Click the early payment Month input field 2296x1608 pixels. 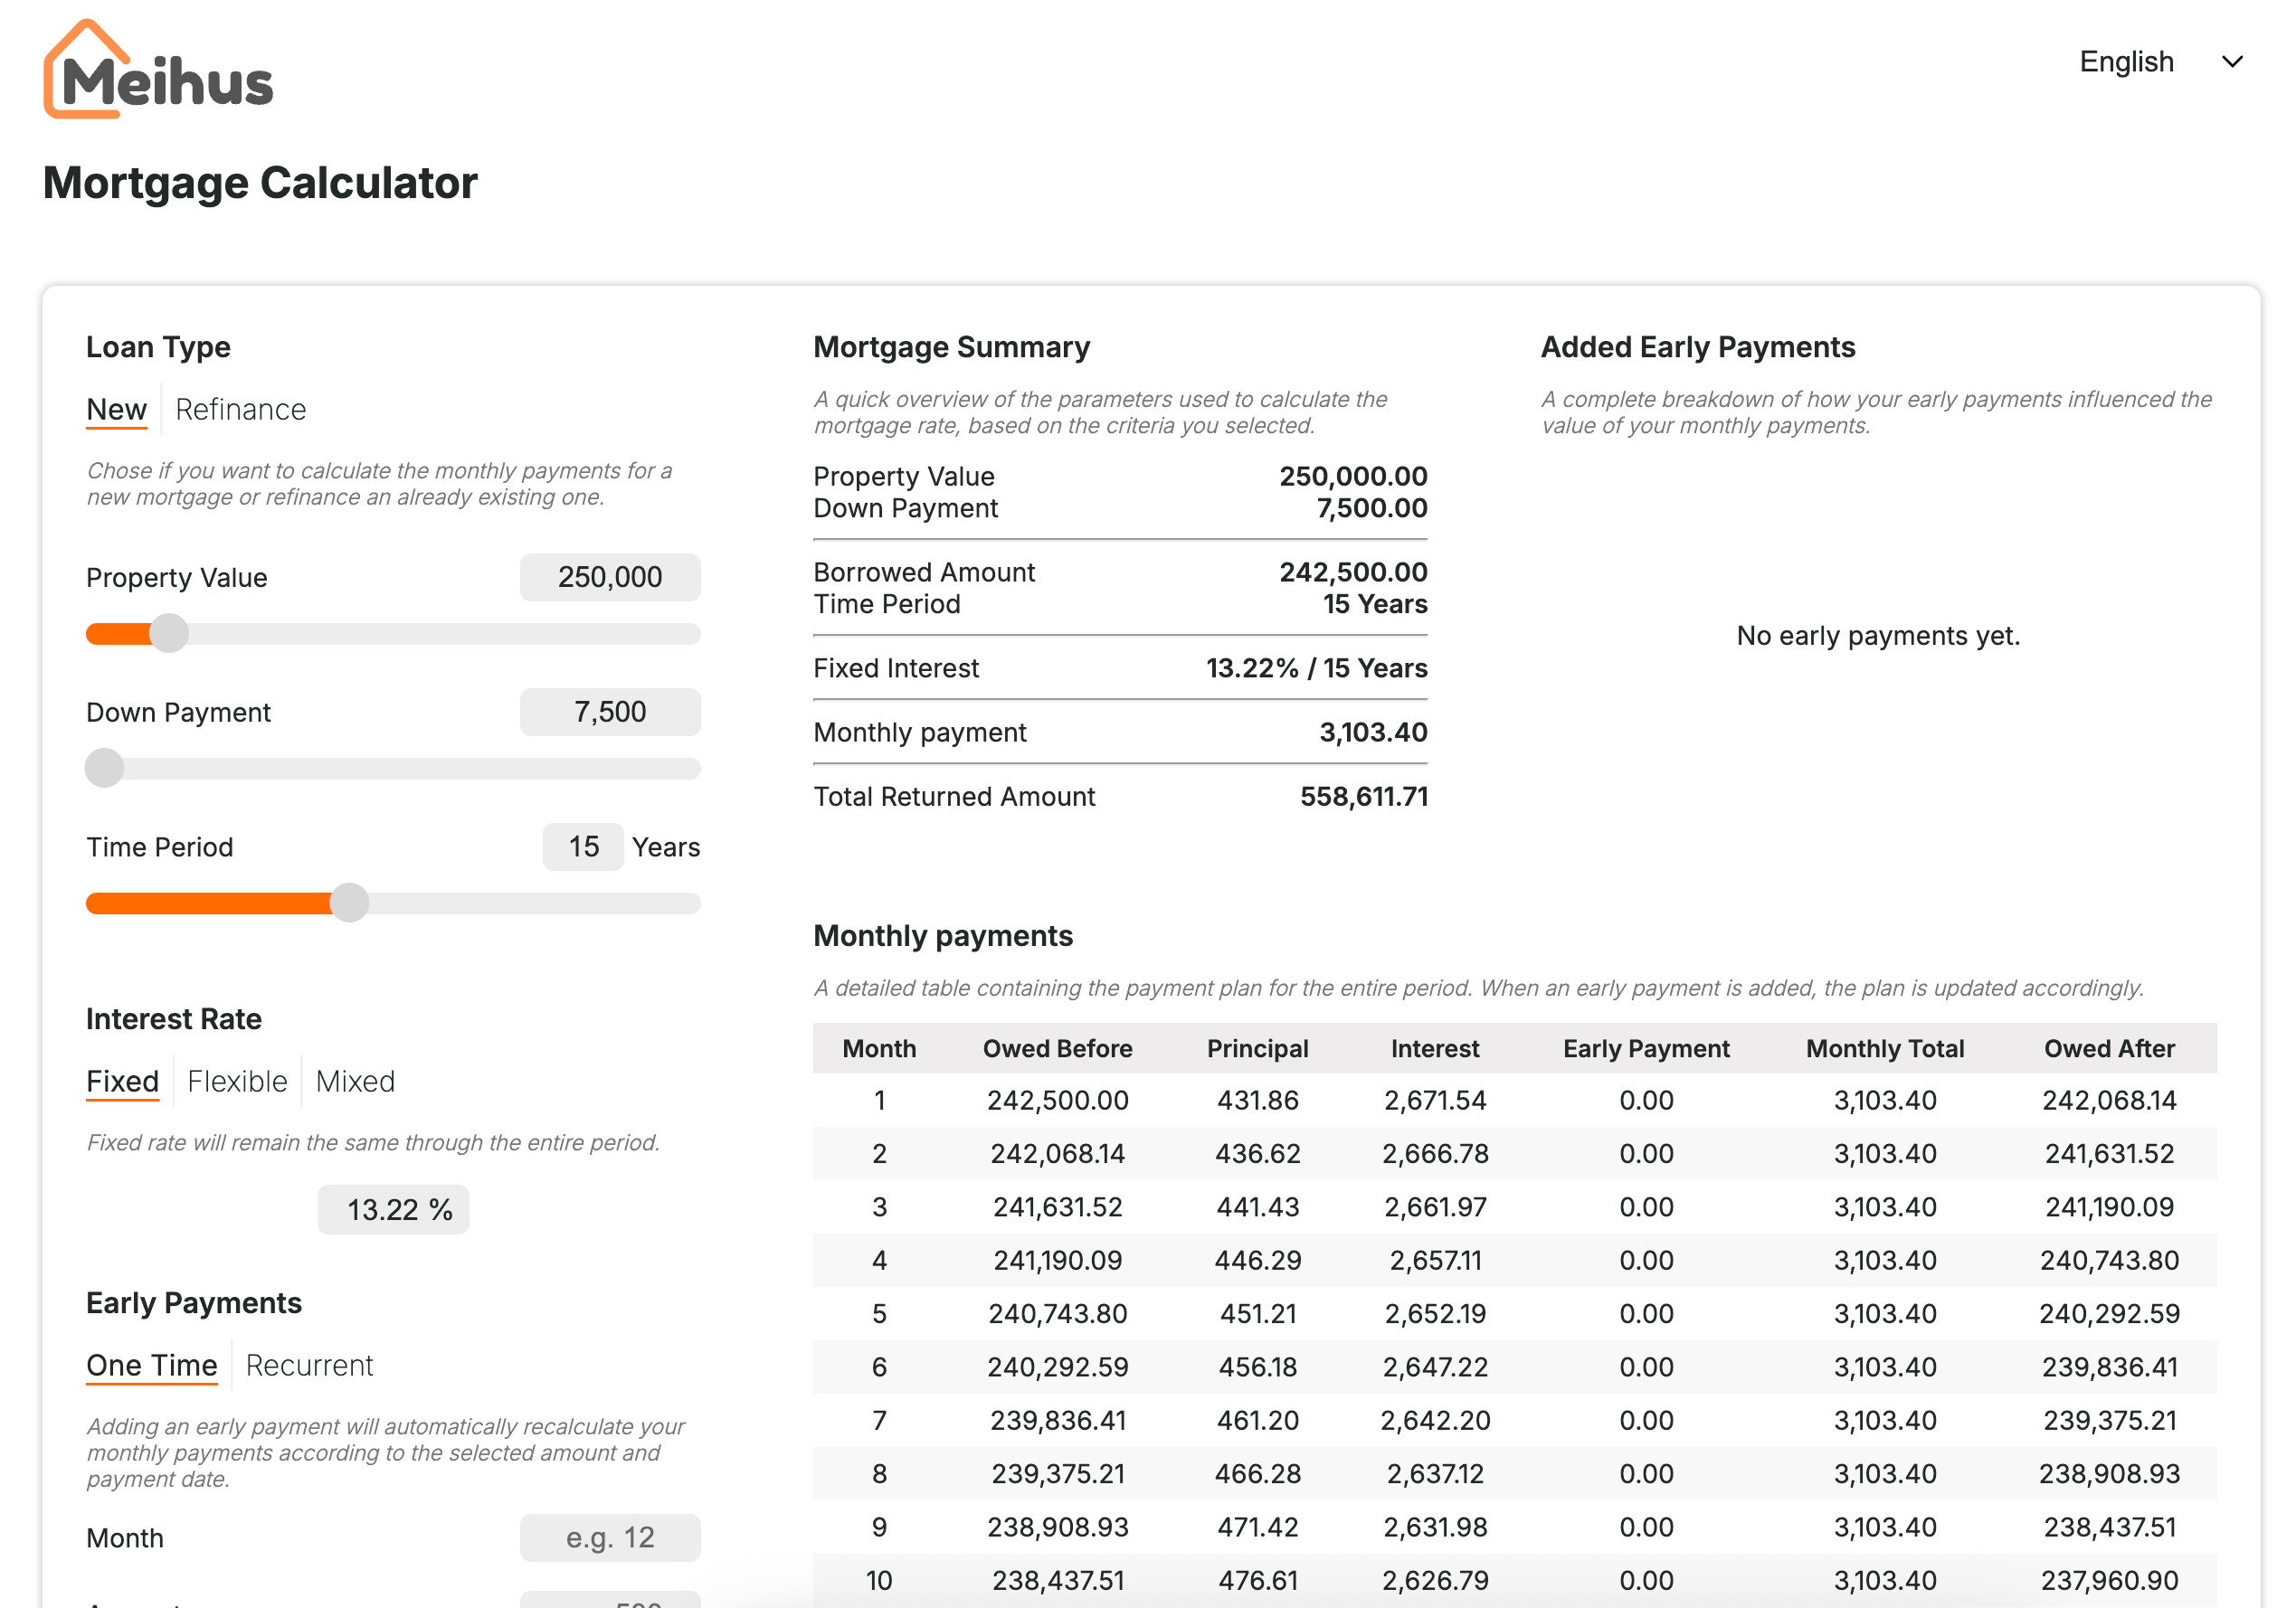[609, 1537]
